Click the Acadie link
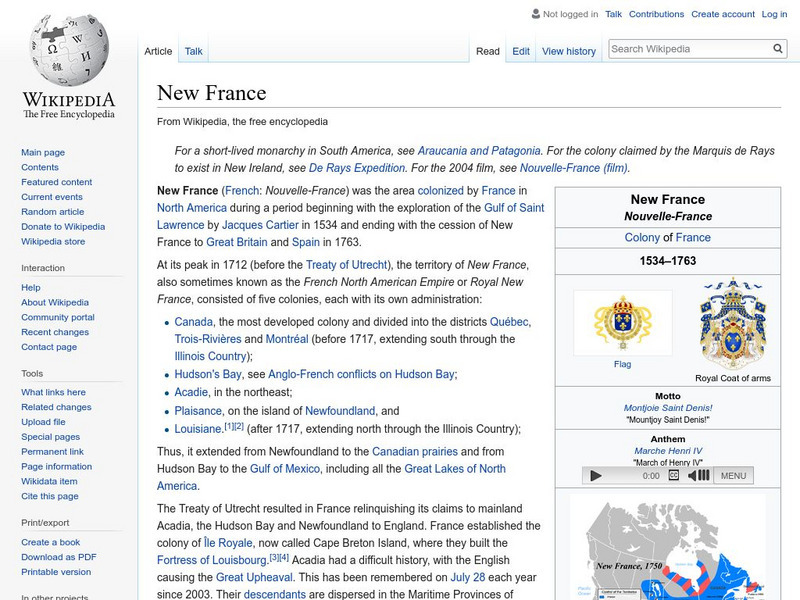800x600 pixels. click(x=191, y=392)
